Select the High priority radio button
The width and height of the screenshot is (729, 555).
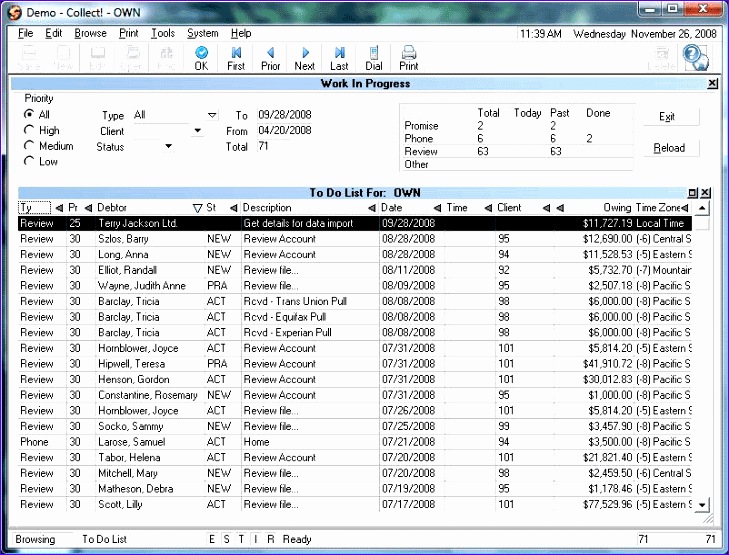click(29, 130)
